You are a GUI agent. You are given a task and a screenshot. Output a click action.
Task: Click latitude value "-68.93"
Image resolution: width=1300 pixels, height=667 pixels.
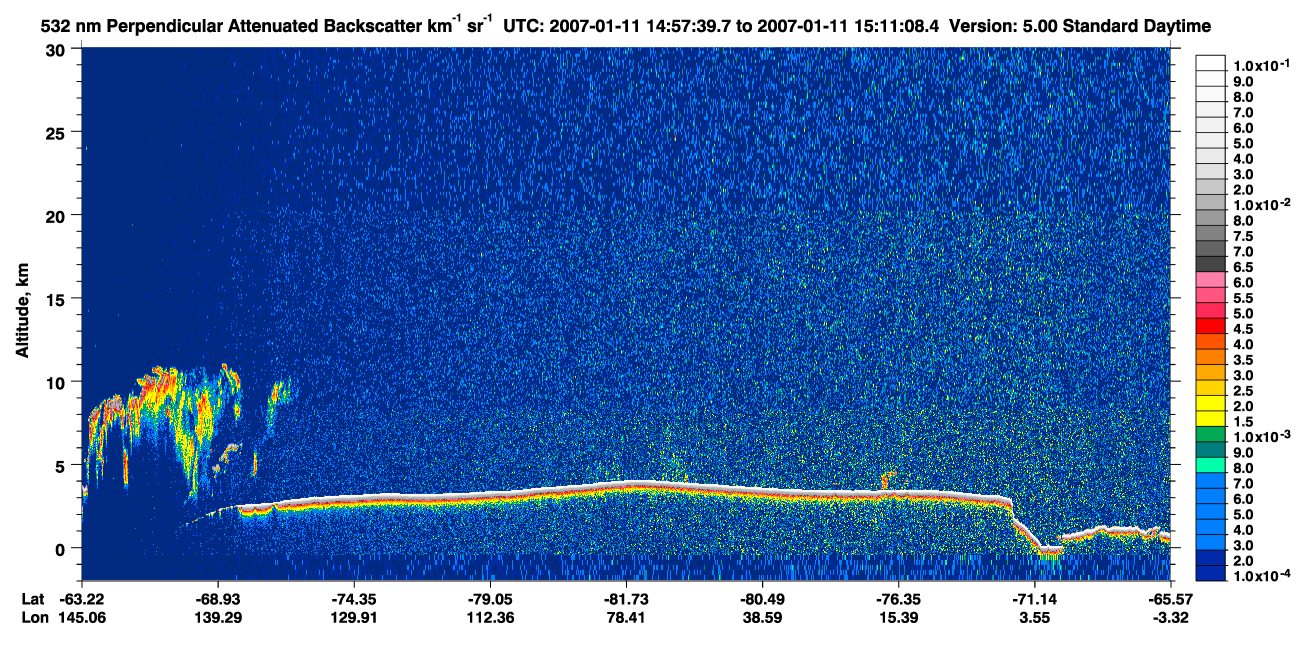[x=218, y=598]
